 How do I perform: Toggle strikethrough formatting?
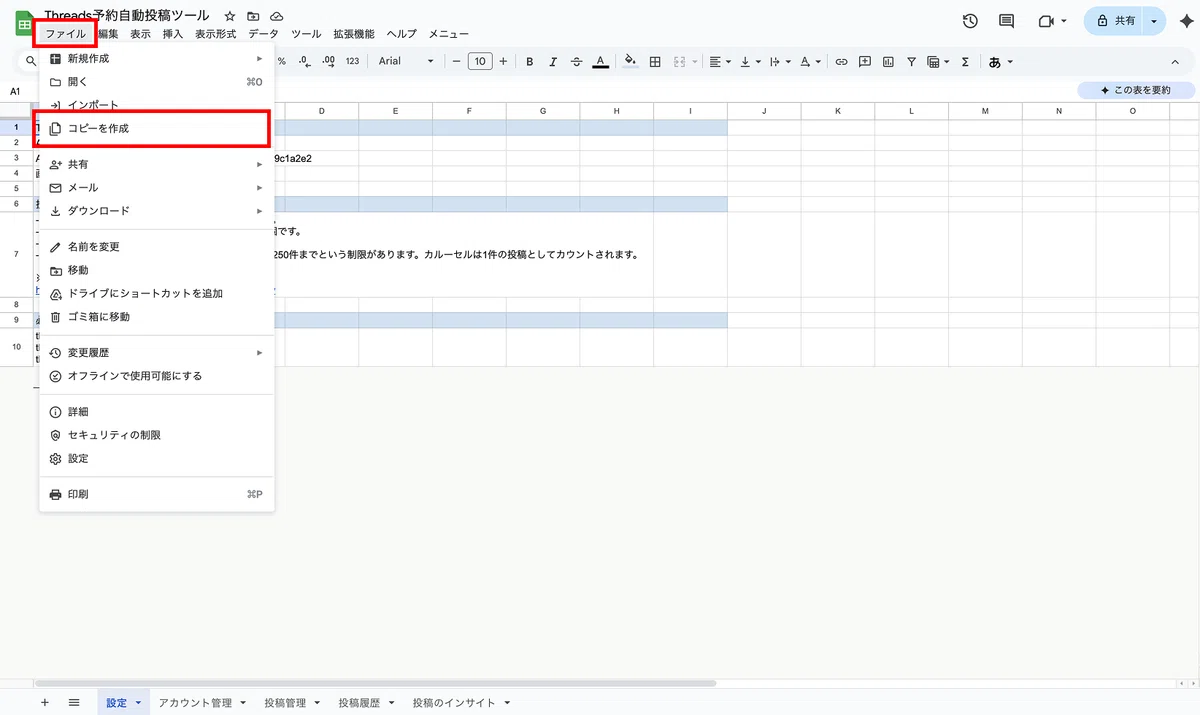(576, 61)
